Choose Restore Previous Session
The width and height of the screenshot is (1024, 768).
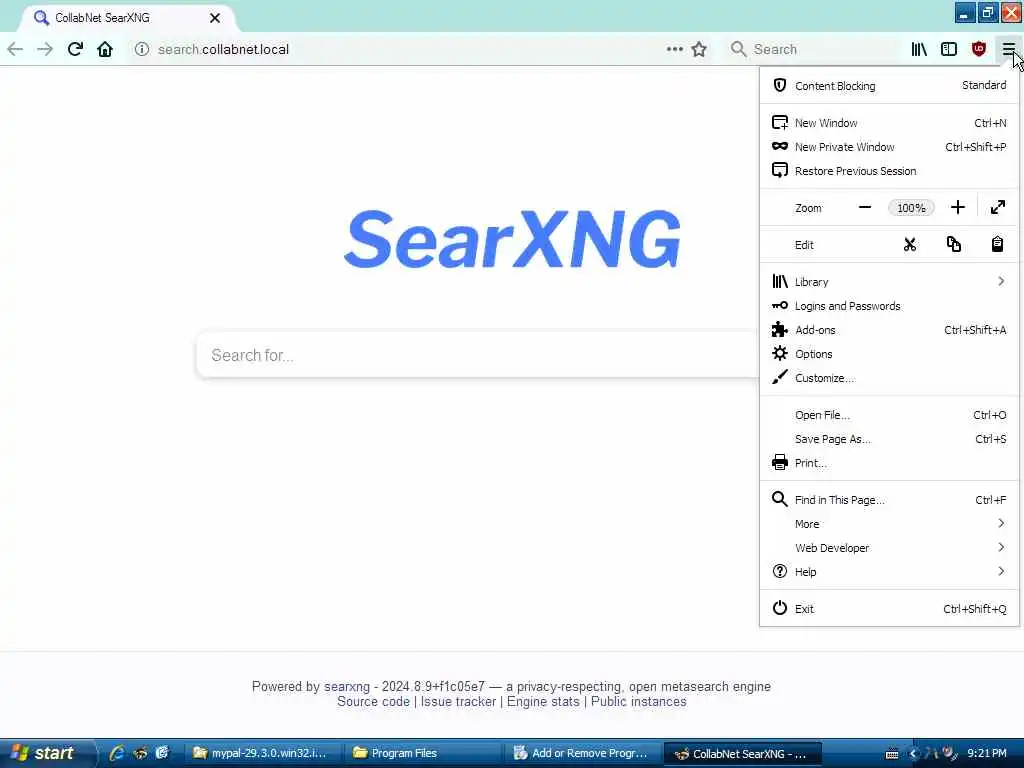tap(889, 171)
